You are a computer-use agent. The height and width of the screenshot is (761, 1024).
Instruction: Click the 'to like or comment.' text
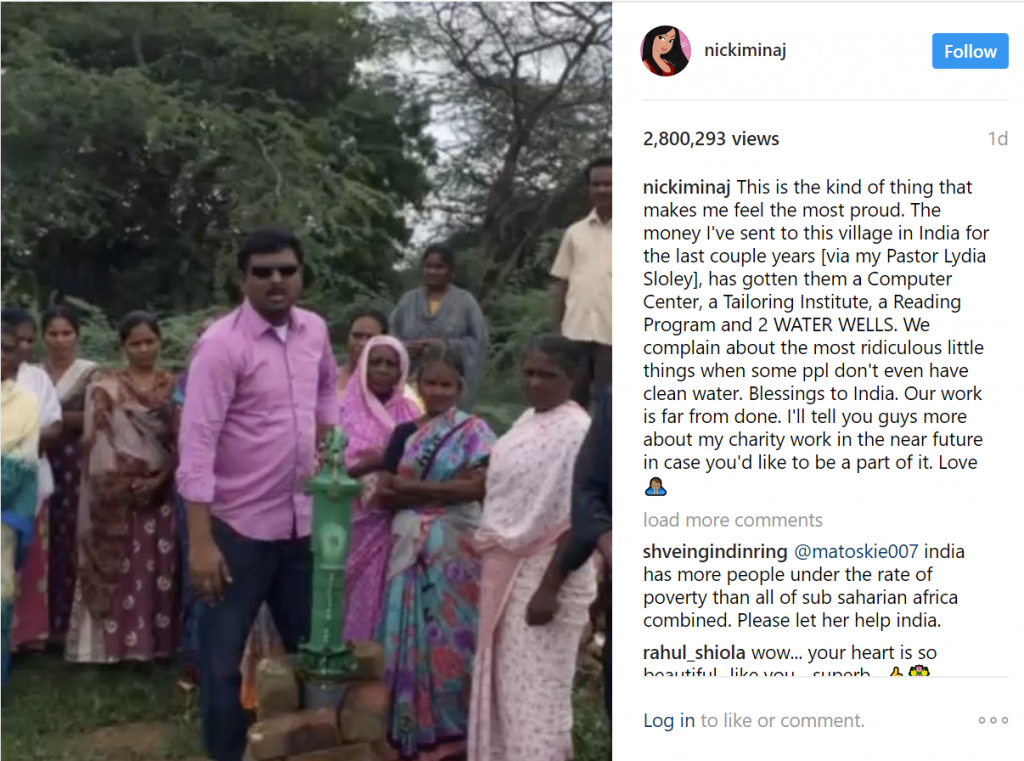782,720
